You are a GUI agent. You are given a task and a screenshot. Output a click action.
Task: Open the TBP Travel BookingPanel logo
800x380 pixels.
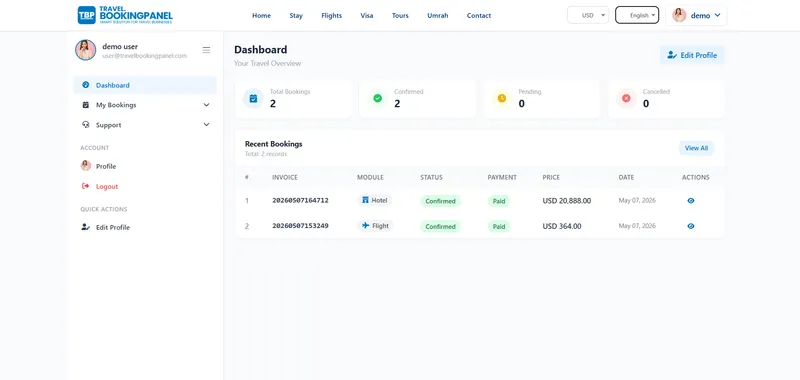coord(125,15)
